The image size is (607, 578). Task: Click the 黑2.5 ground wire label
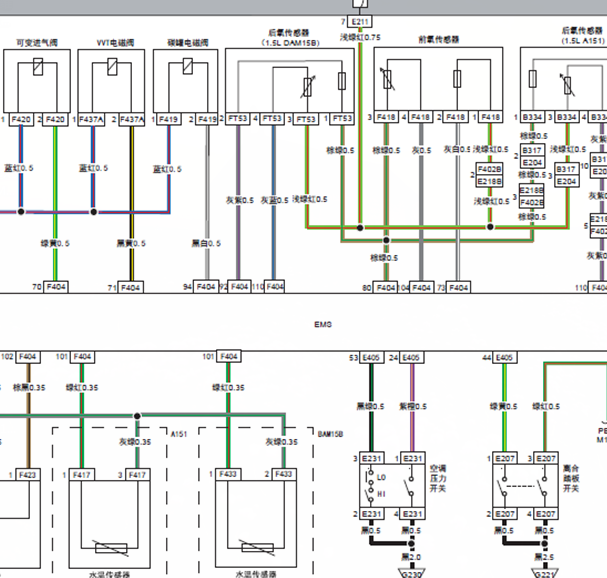[544, 557]
